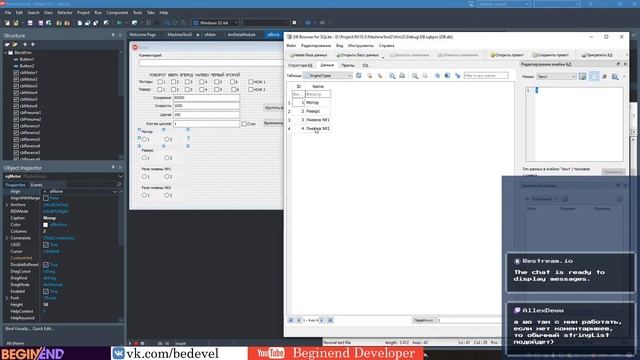Image resolution: width=640 pixels, height=360 pixels.
Task: Click the move-up arrow icon in Structure panel toolbar
Action: click(25, 44)
